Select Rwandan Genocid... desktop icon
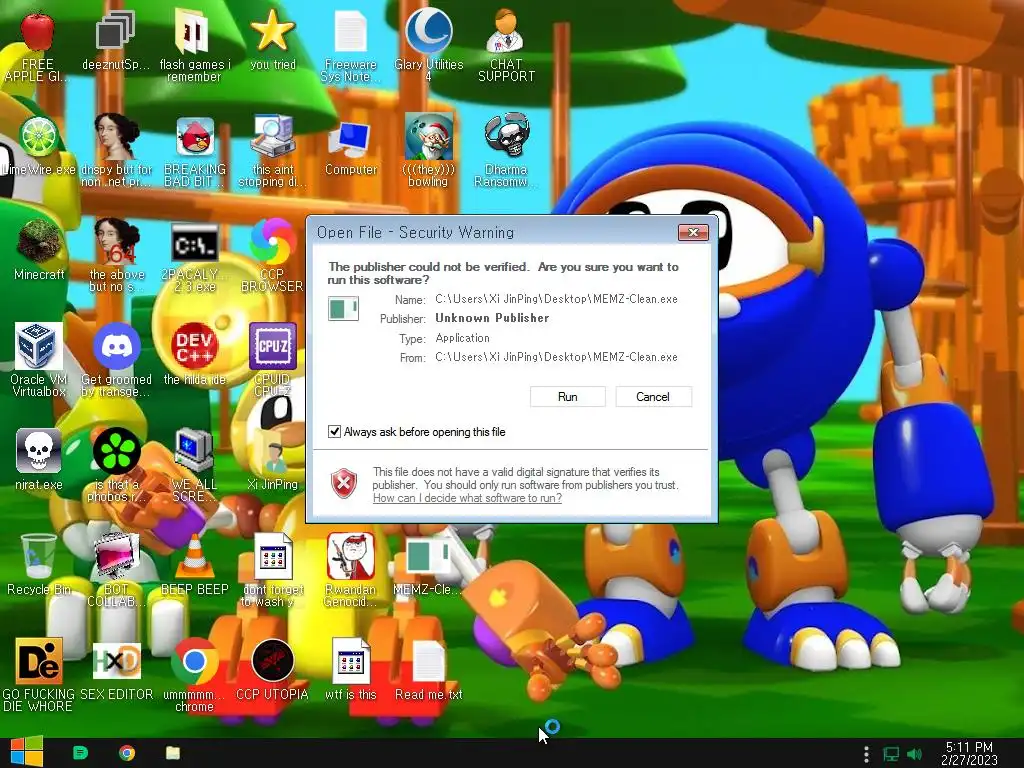Viewport: 1024px width, 768px height. [351, 571]
